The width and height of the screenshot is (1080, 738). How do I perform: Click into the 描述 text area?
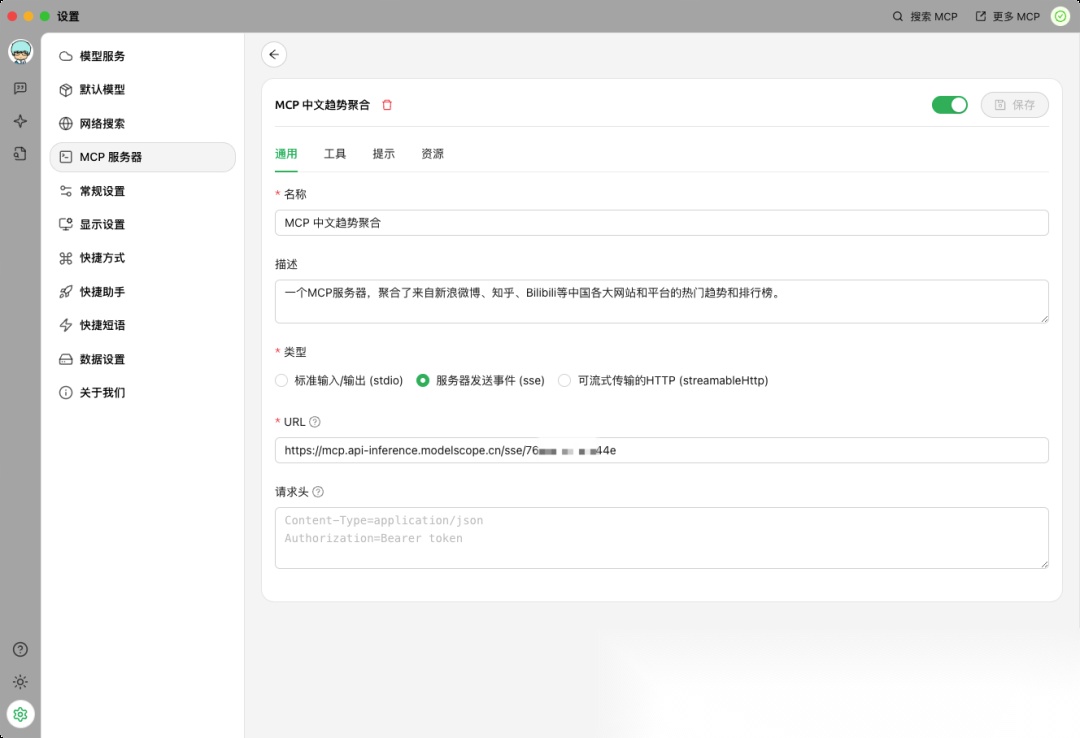click(x=661, y=301)
